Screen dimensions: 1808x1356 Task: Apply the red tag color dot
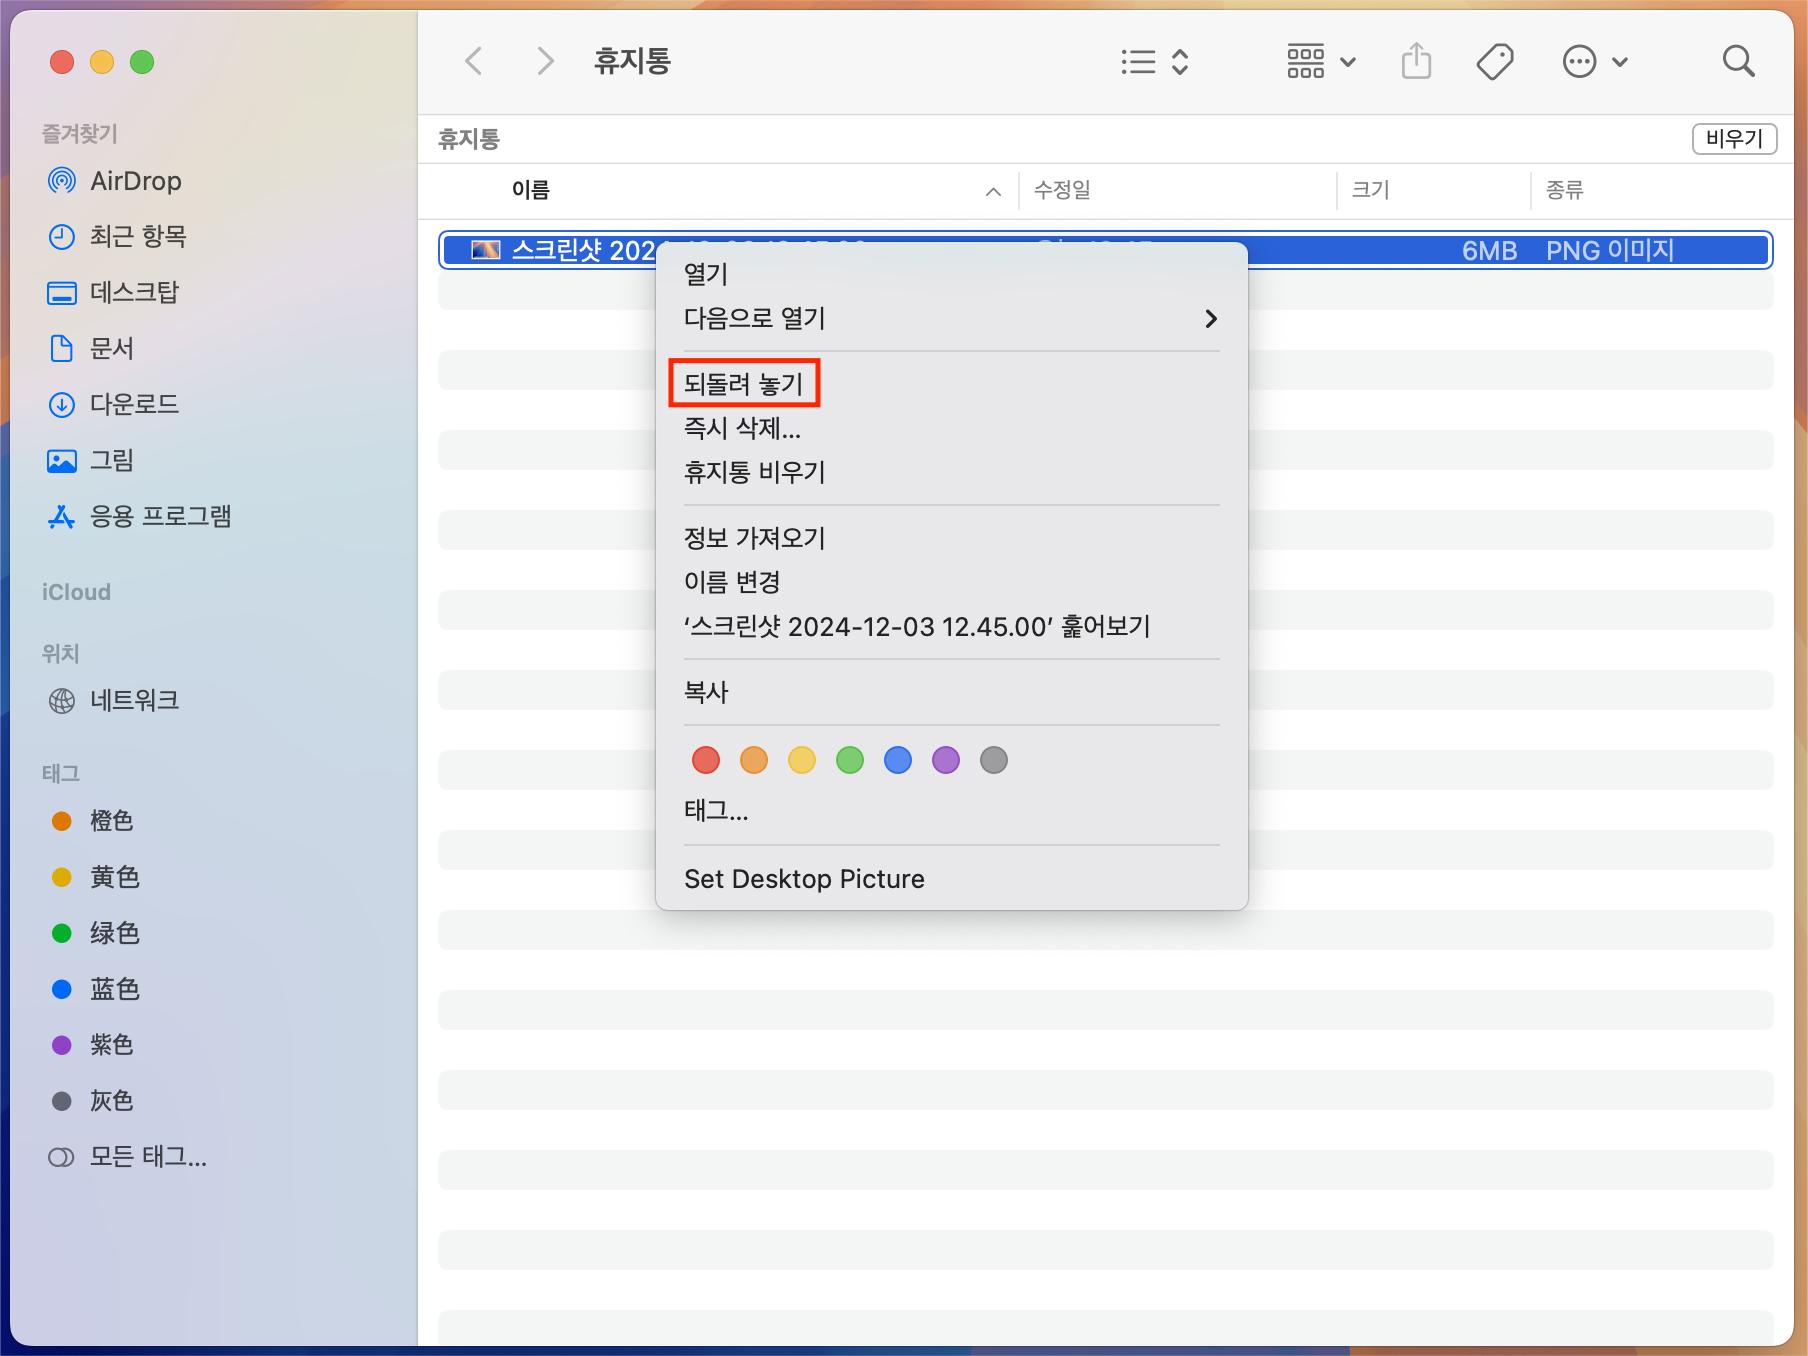(706, 760)
